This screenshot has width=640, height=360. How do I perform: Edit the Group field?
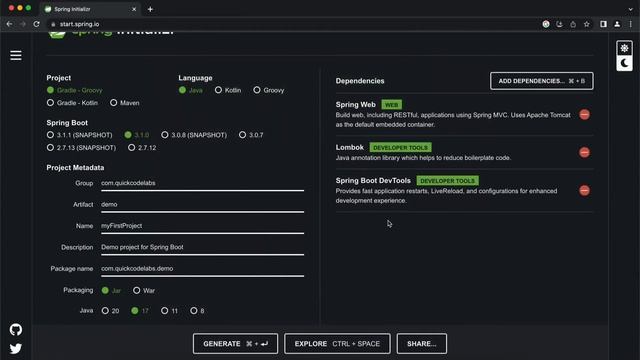[x=202, y=183]
